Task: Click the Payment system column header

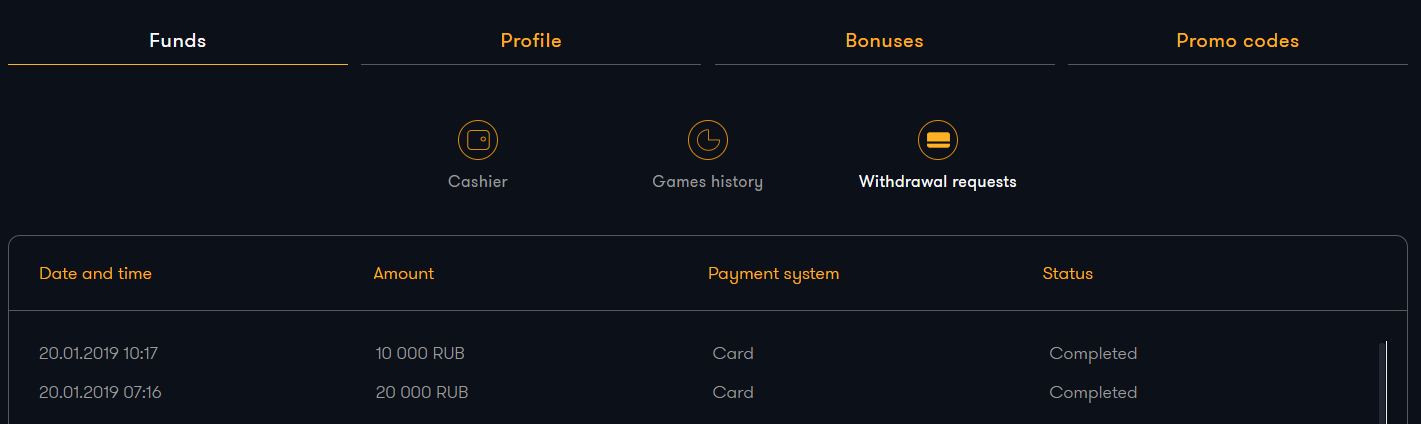Action: [x=774, y=273]
